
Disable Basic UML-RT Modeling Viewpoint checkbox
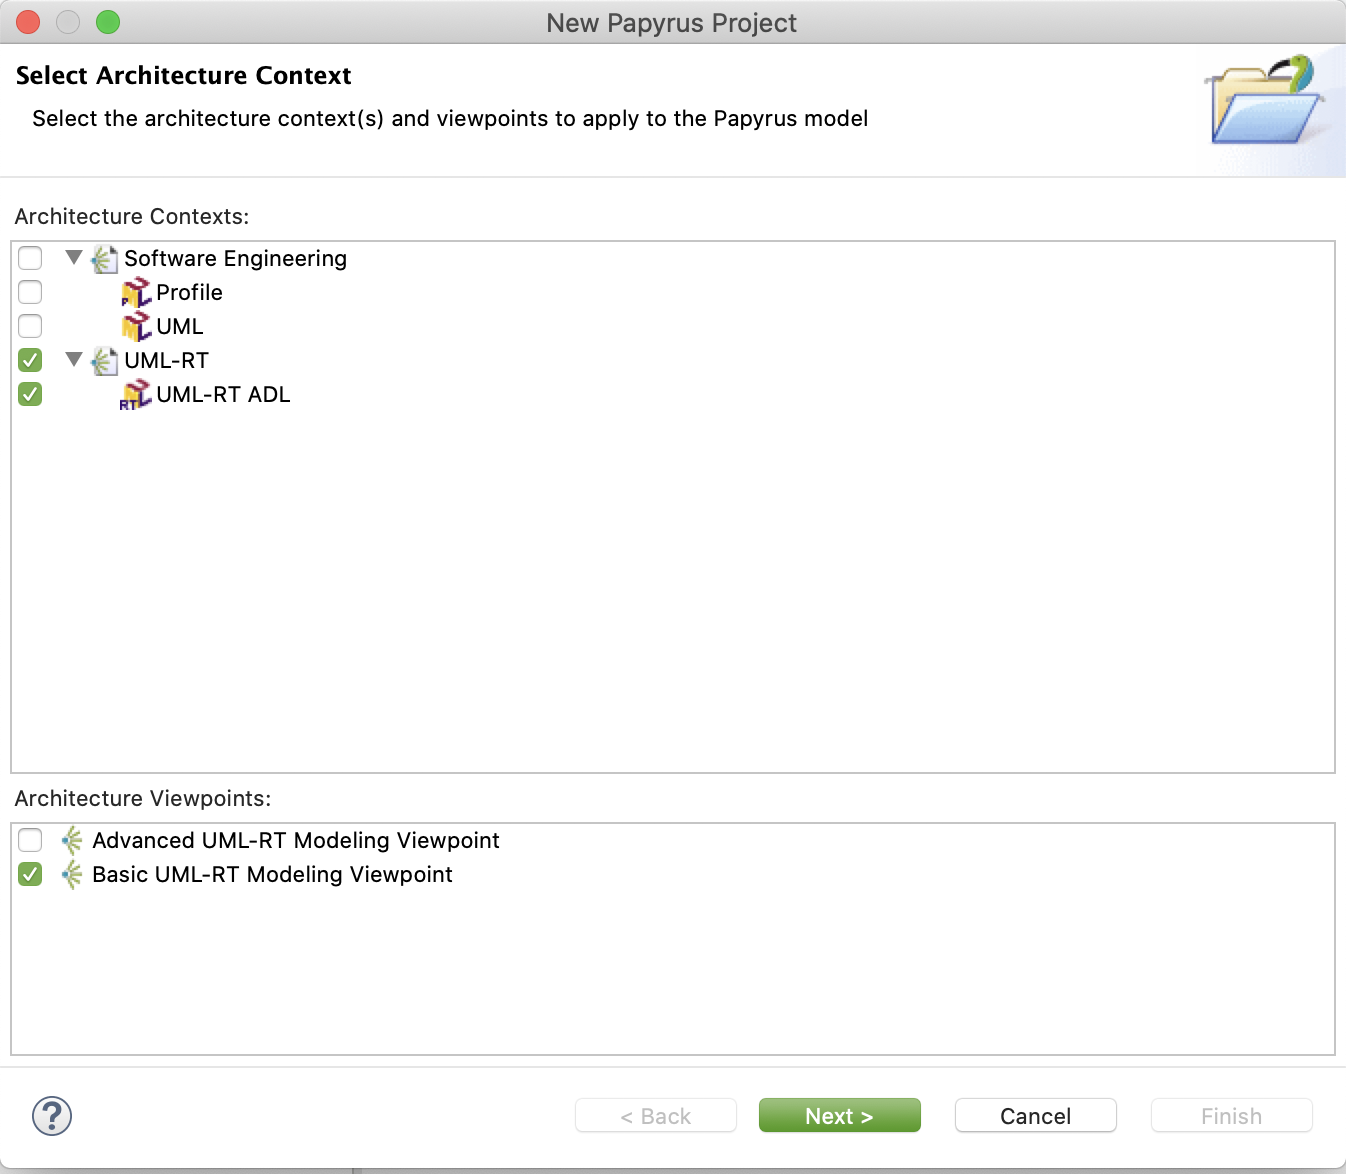(30, 874)
